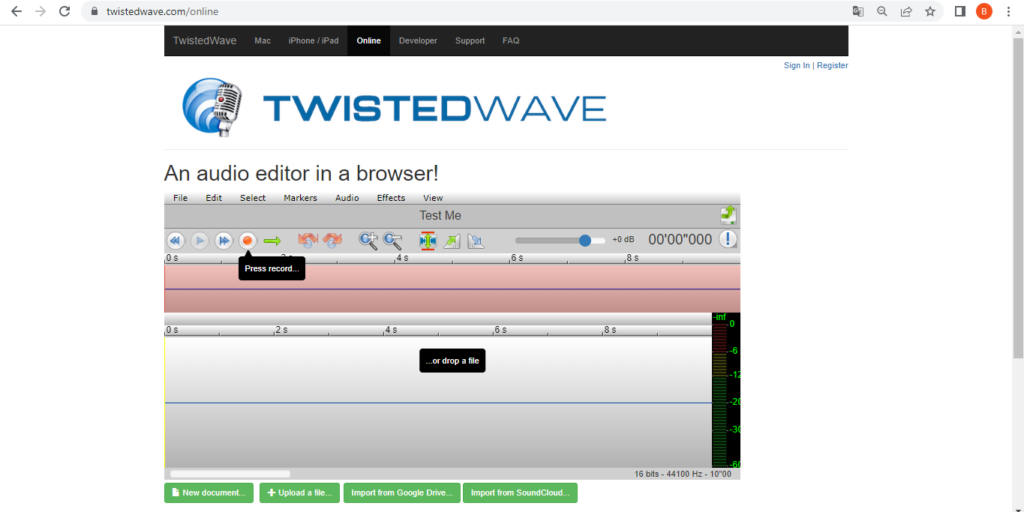This screenshot has height=512, width=1024.
Task: Click the fast forward button
Action: [x=224, y=240]
